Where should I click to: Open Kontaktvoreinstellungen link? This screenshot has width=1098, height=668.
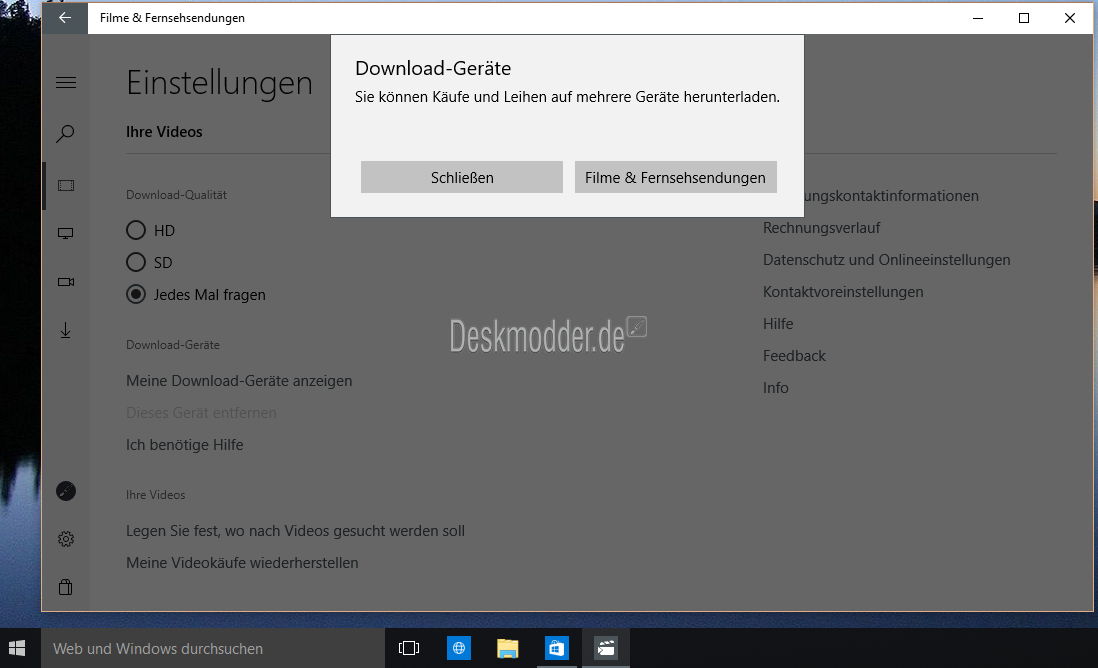tap(843, 292)
